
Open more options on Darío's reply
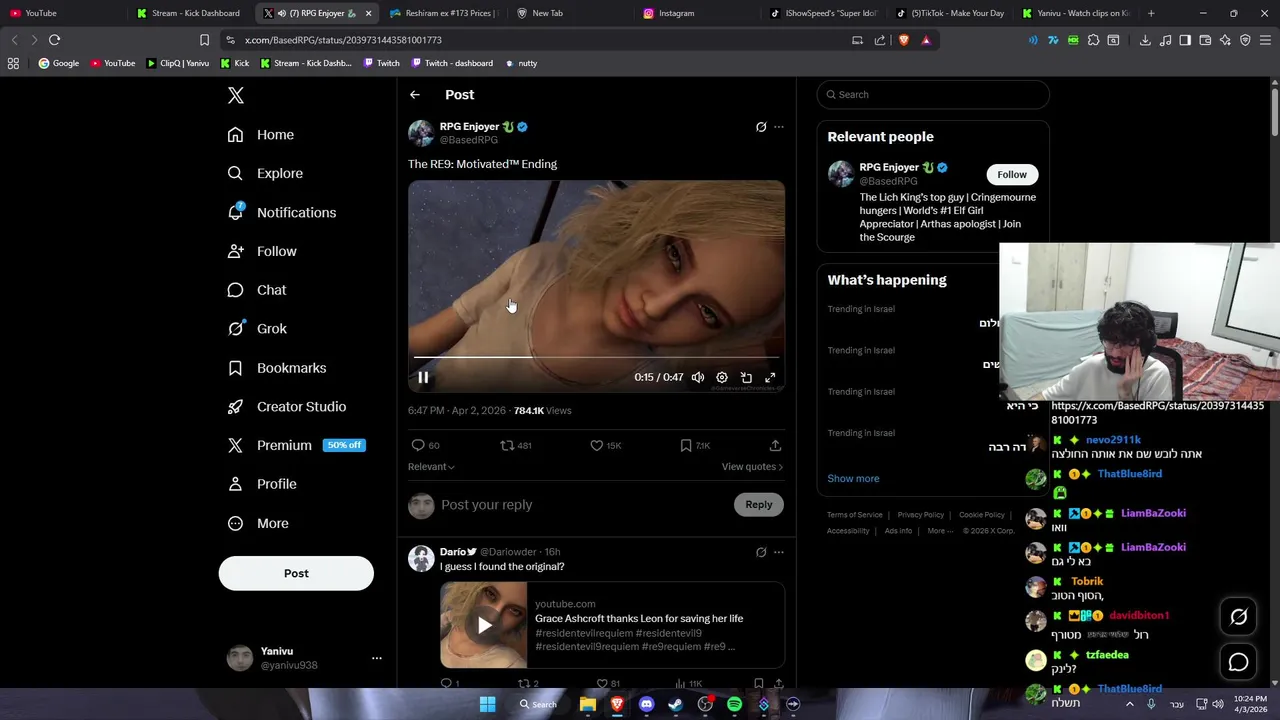click(779, 552)
